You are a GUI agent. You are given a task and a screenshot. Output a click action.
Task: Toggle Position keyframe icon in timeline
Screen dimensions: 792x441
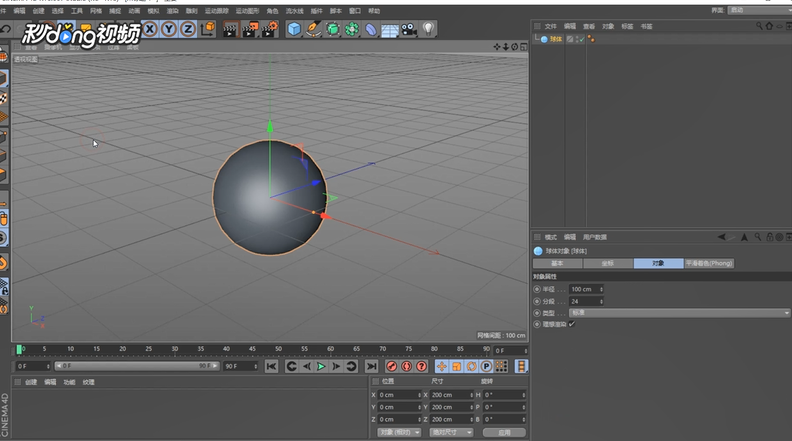tap(441, 366)
